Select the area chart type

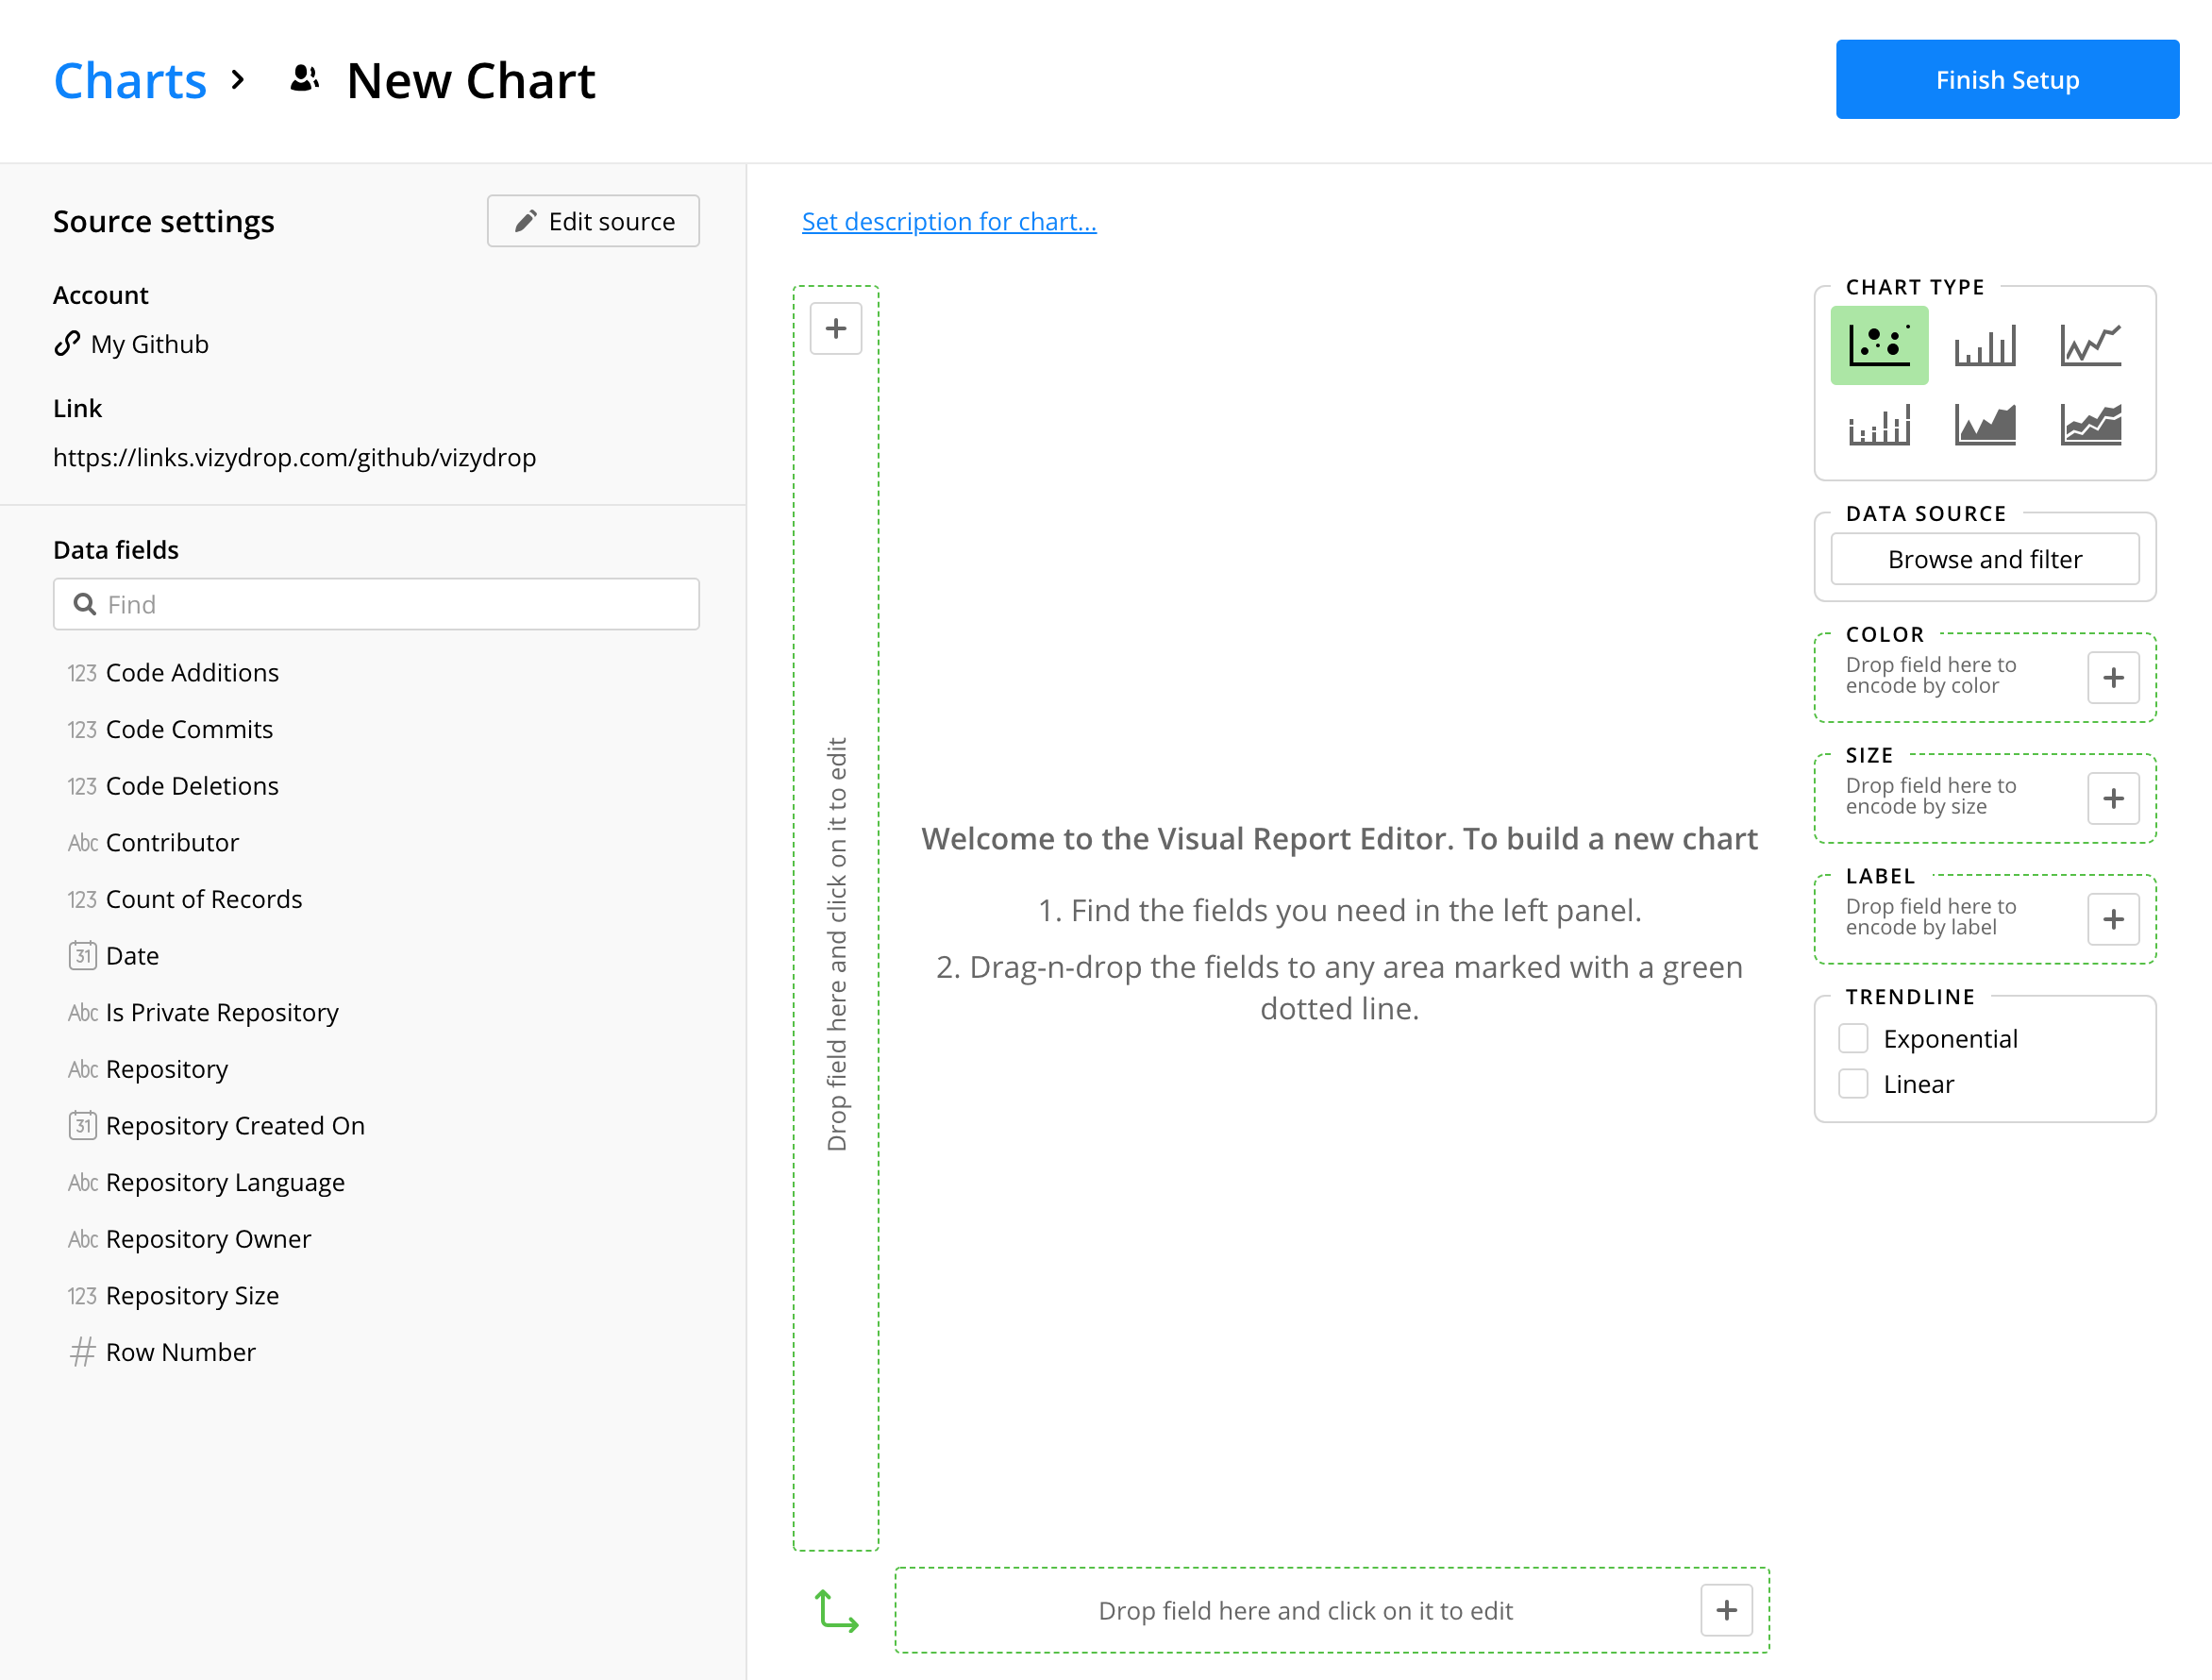click(x=1985, y=425)
